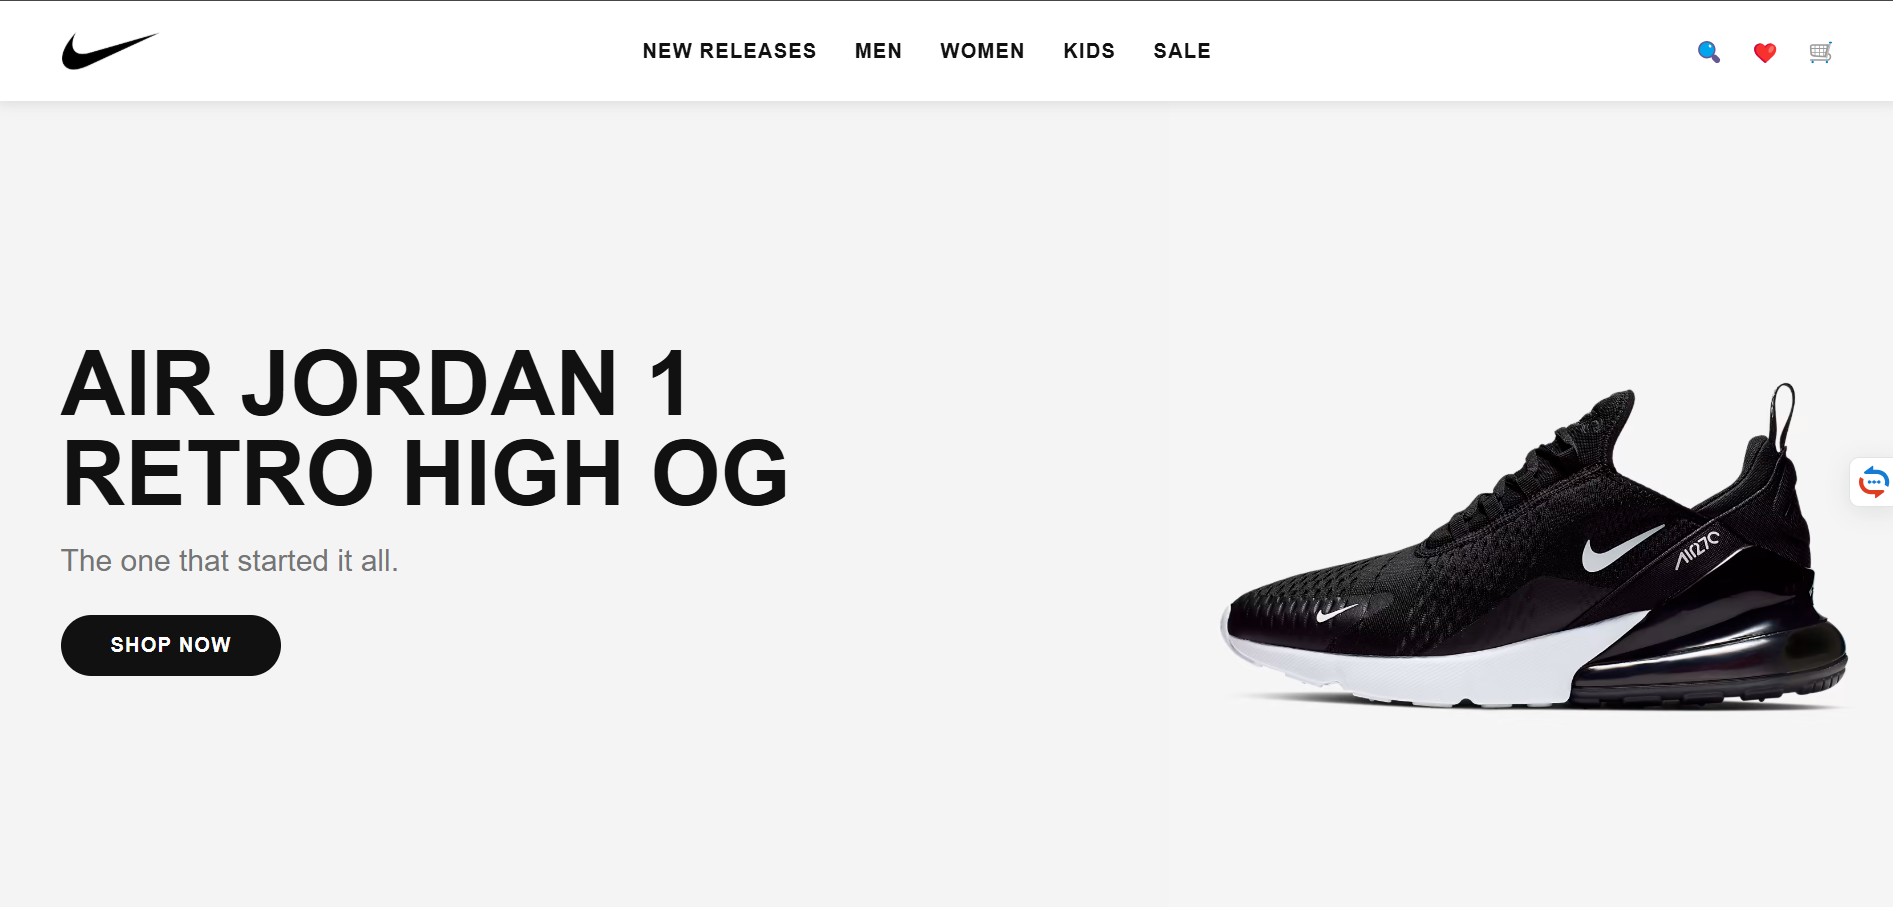Click the tagline 'The one that started it all.'
Image resolution: width=1893 pixels, height=907 pixels.
coord(230,561)
